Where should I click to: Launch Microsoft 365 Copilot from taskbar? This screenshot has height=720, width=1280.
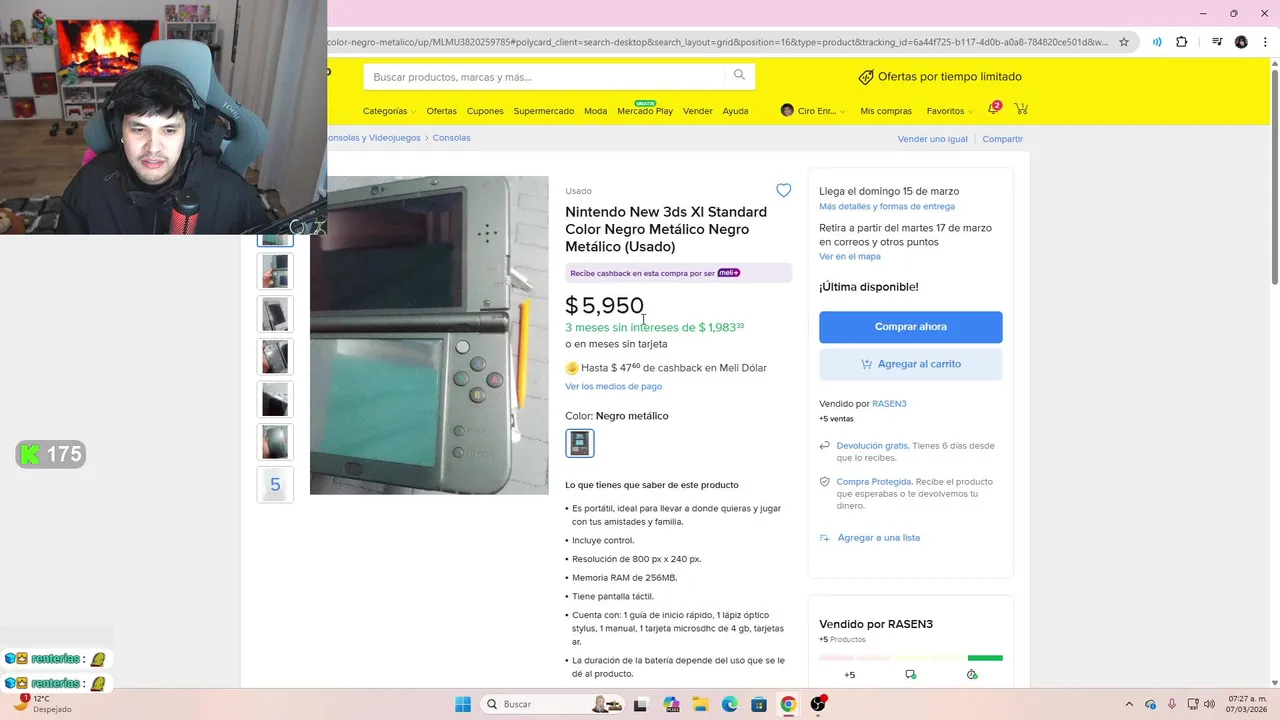tap(670, 704)
